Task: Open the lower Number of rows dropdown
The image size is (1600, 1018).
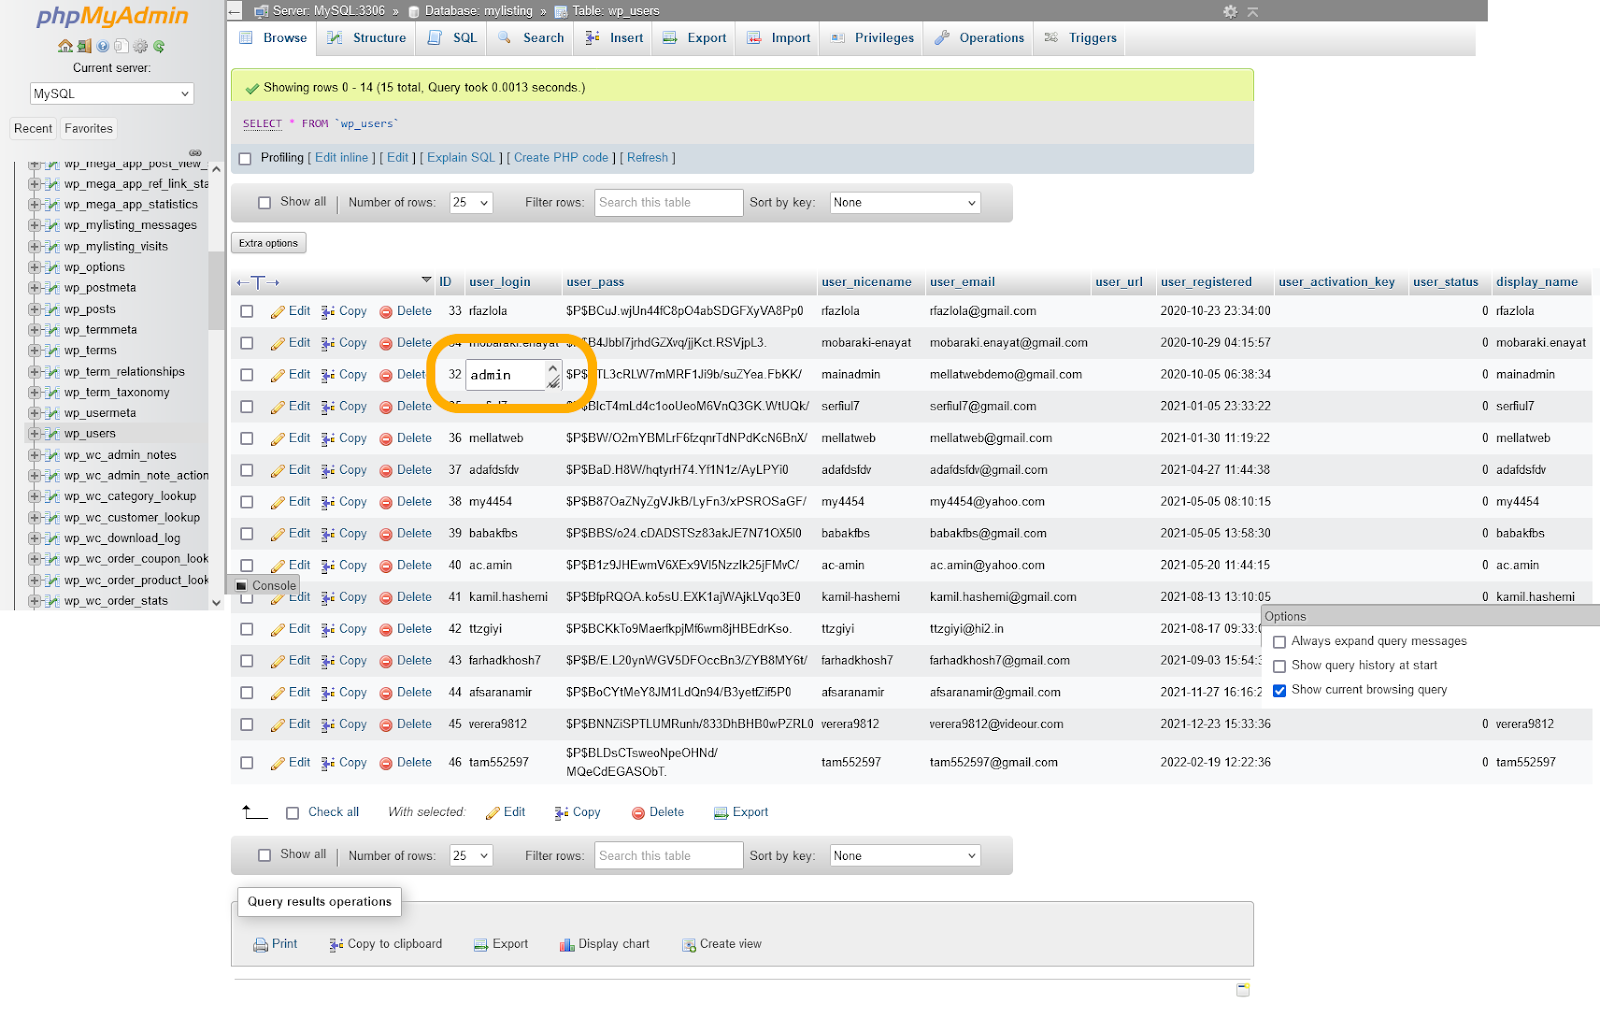Action: point(471,855)
